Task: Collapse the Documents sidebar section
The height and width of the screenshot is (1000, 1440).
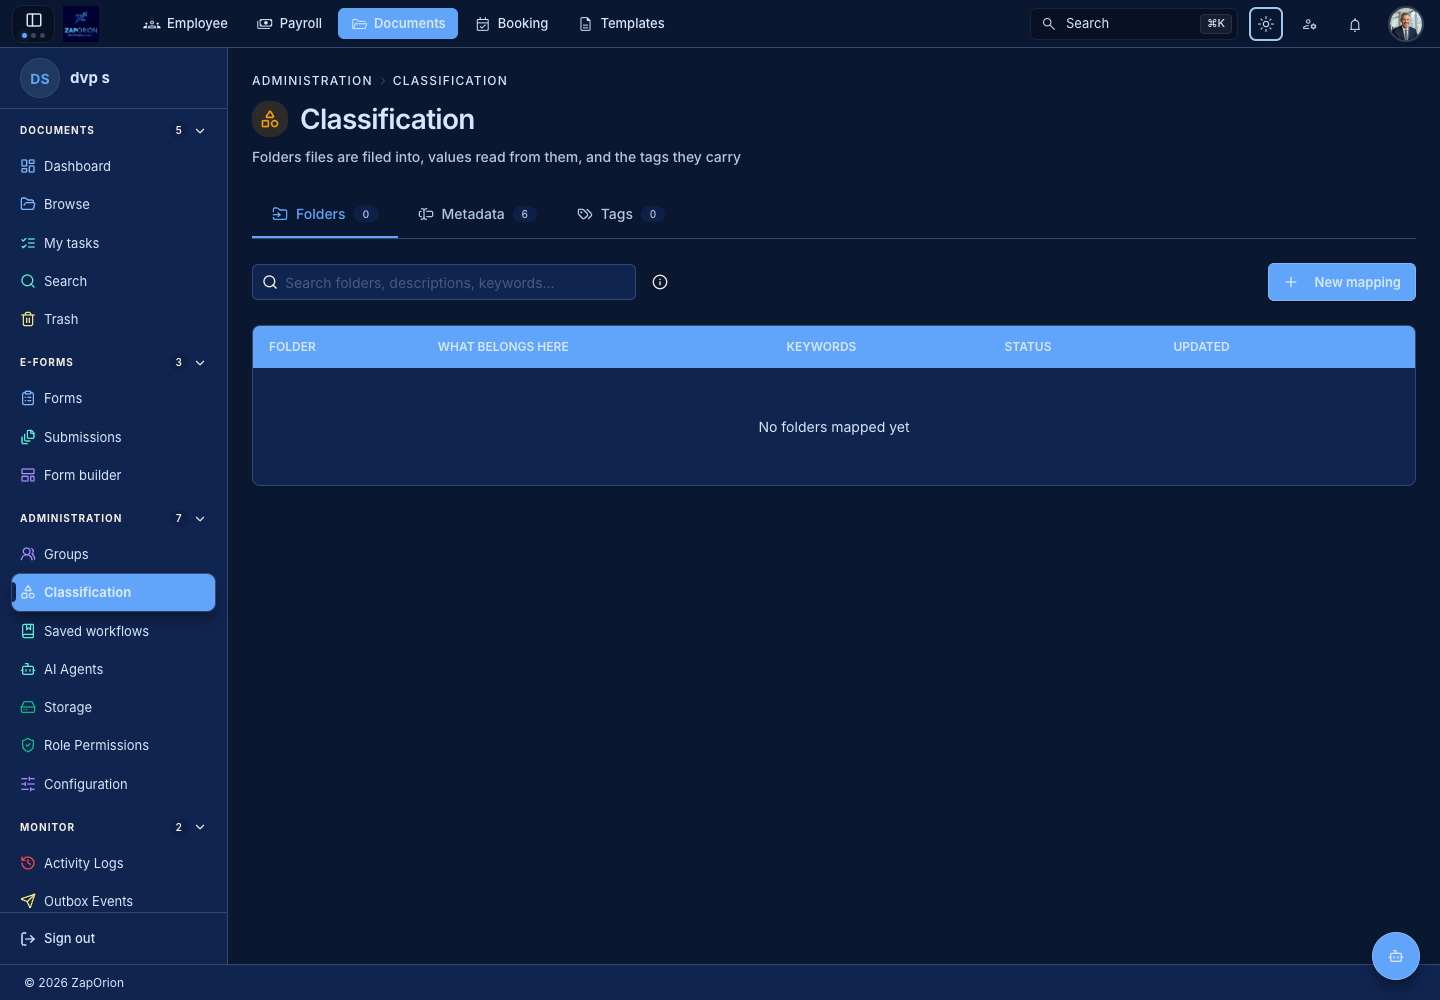Action: (200, 131)
